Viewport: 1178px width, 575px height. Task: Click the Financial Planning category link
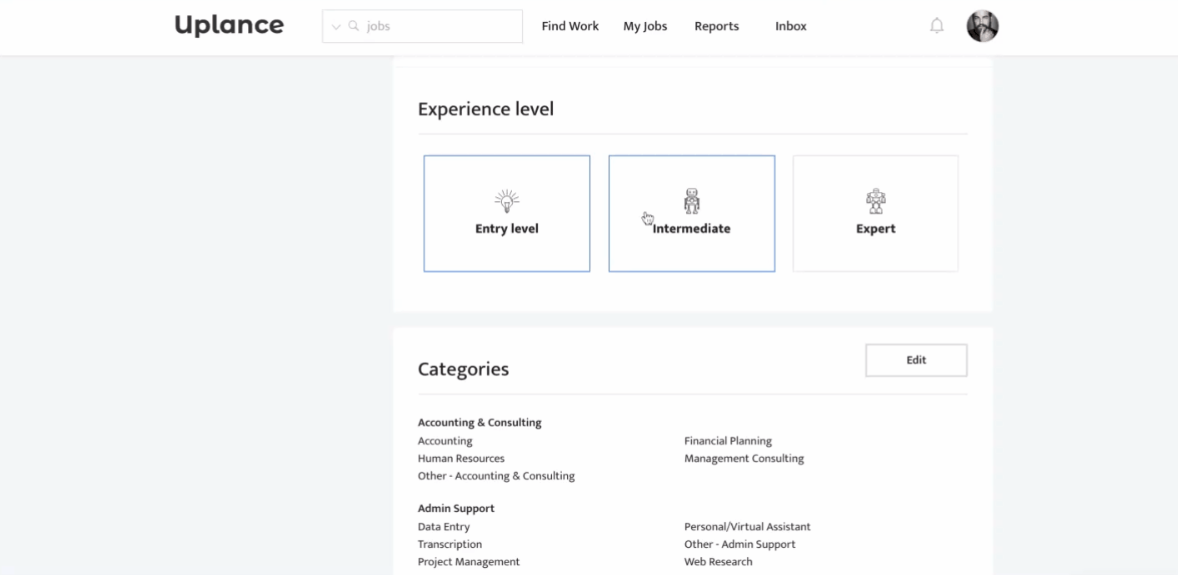[x=728, y=441]
